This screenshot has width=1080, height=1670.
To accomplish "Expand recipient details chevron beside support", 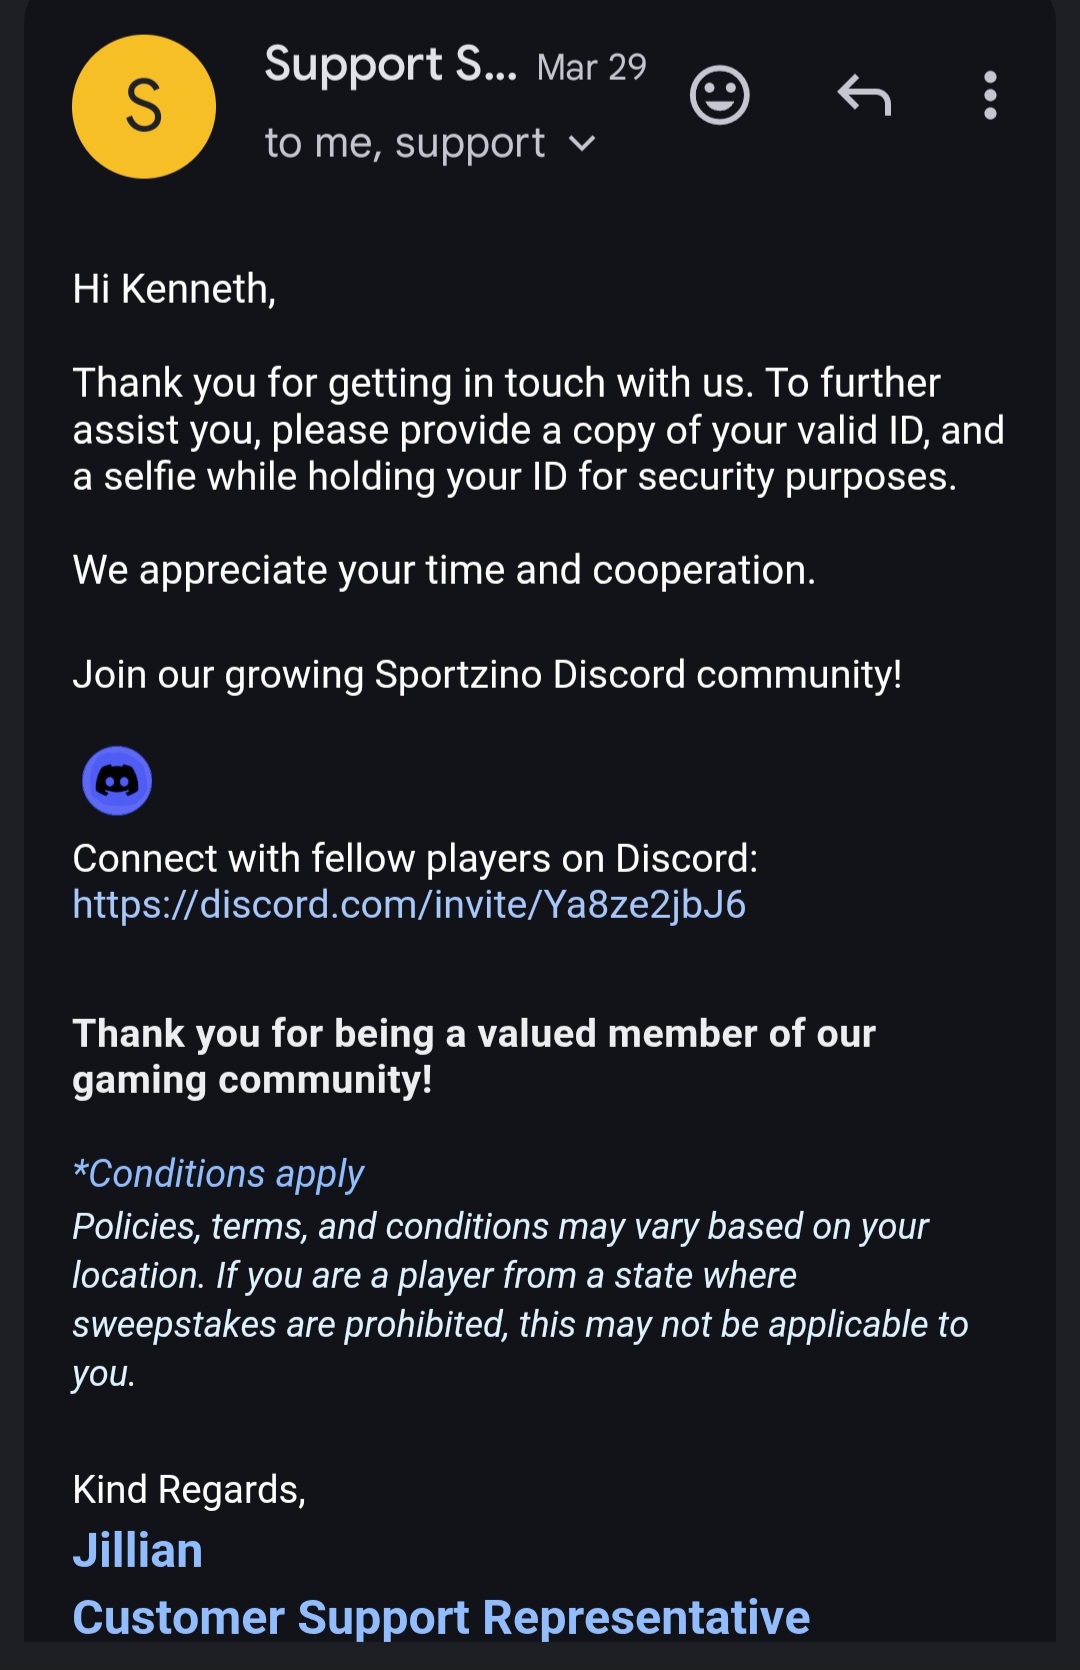I will 582,144.
